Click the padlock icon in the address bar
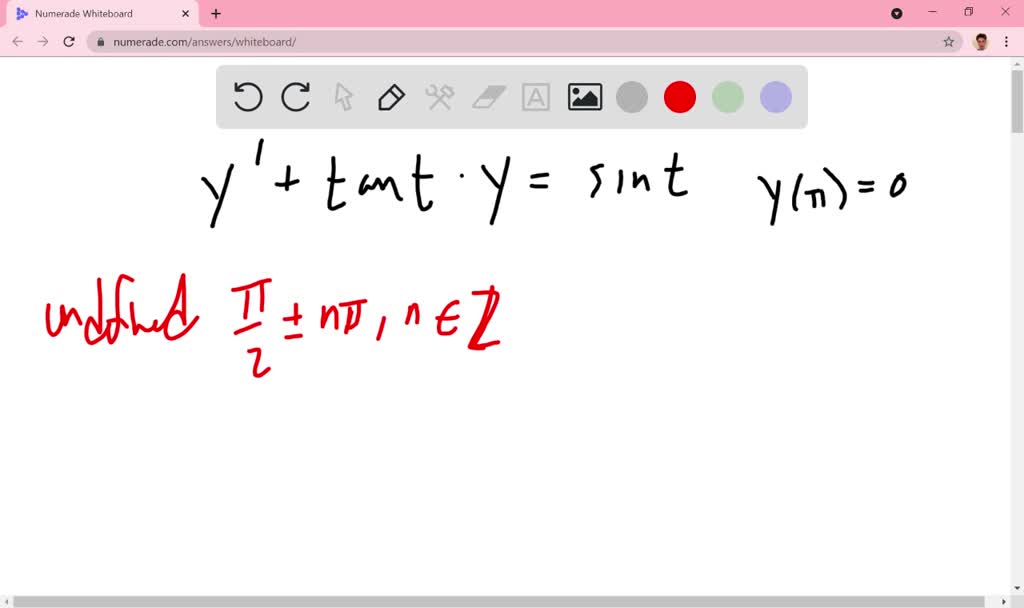Viewport: 1024px width, 608px height. tap(102, 42)
